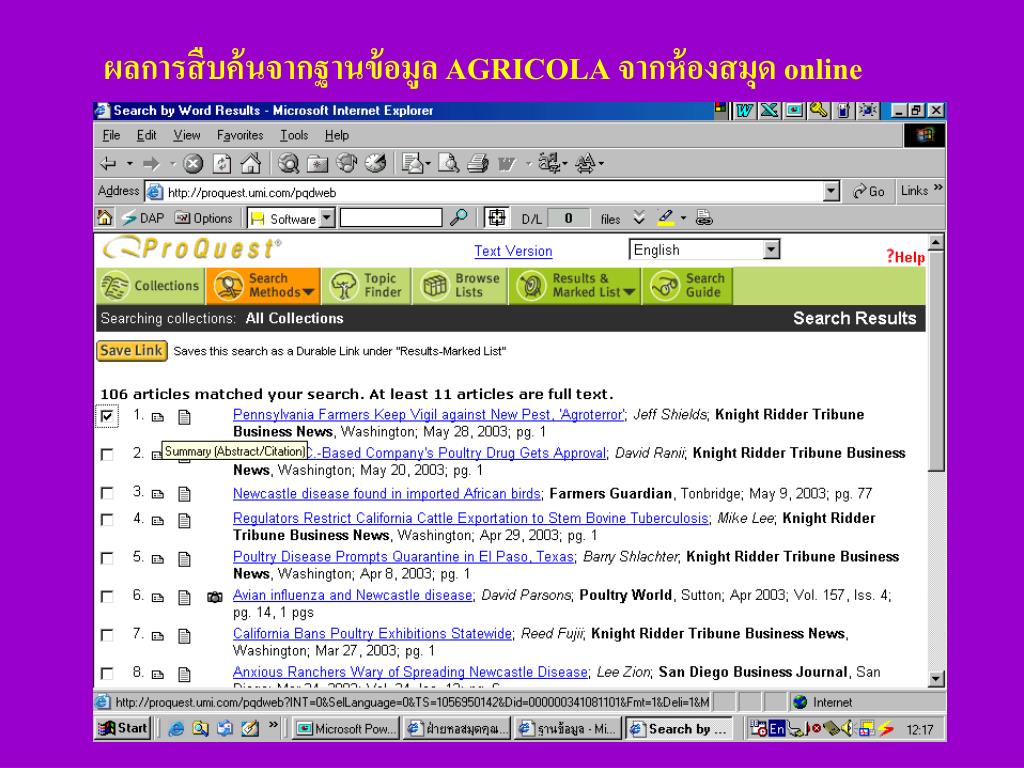The width and height of the screenshot is (1024, 768).
Task: Expand the Search Methods menu
Action: (263, 286)
